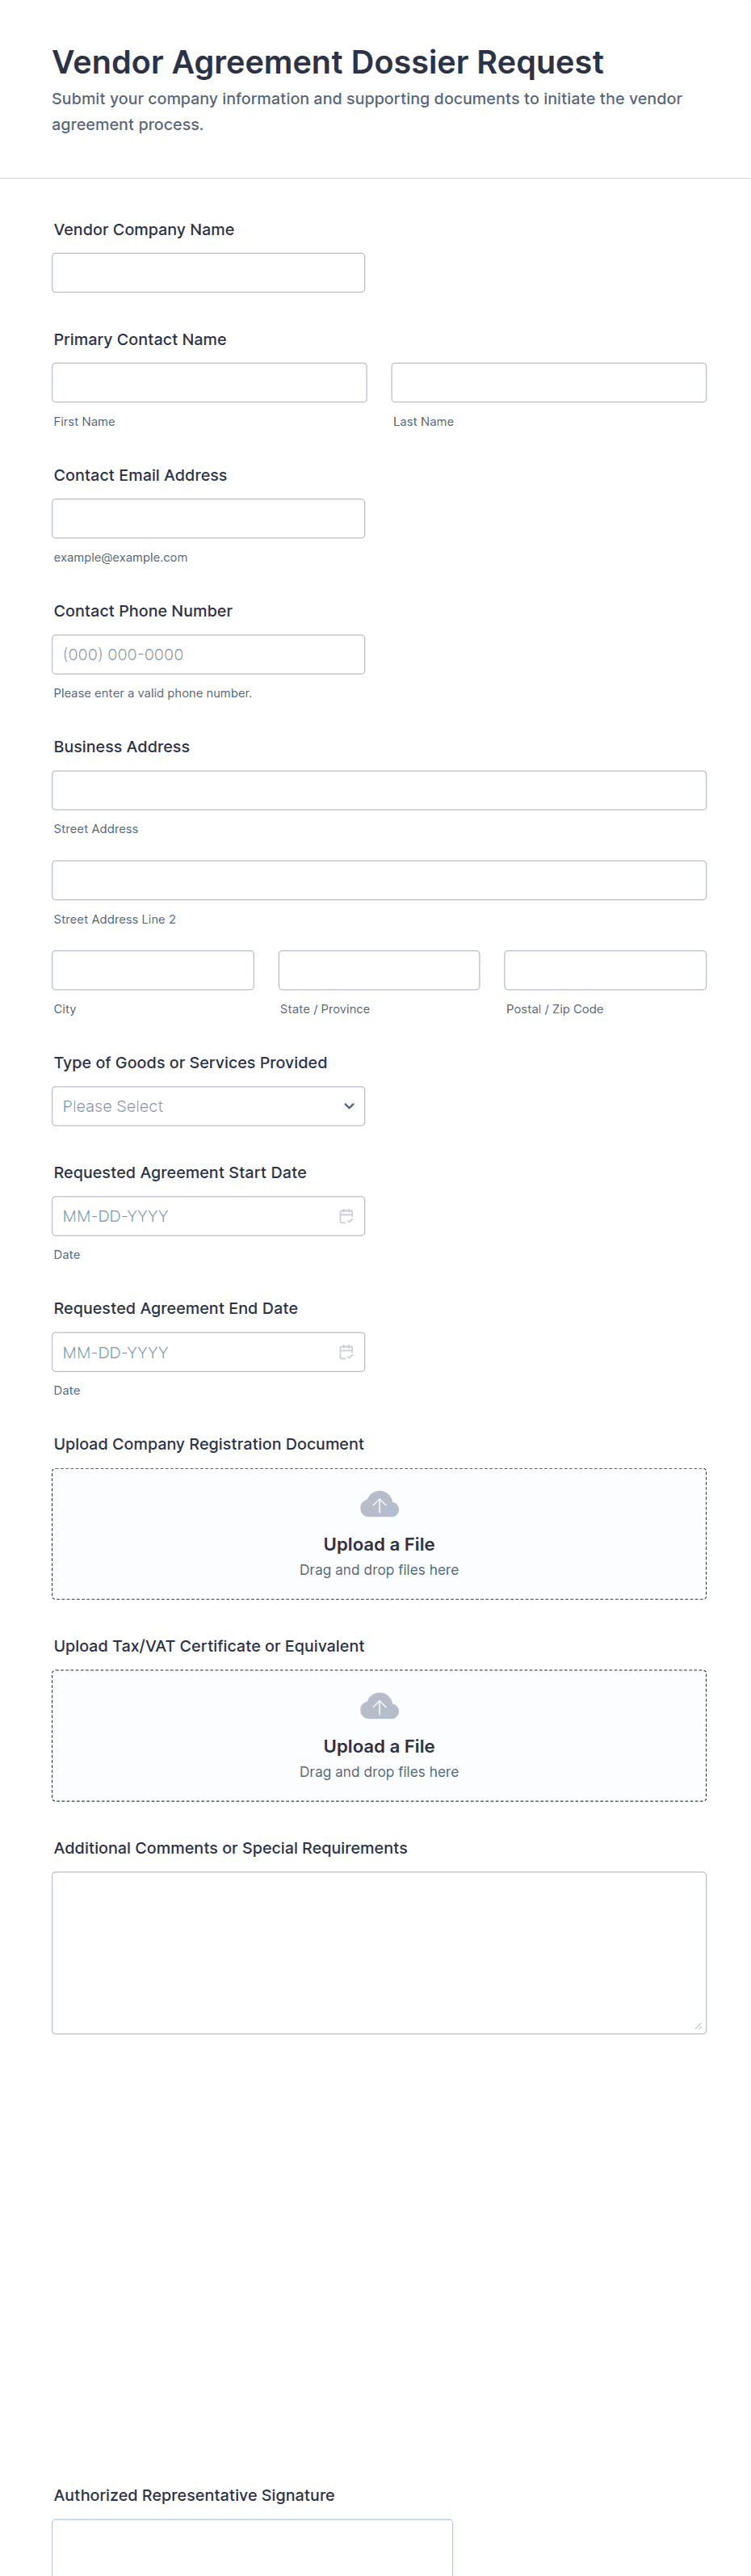Click the Street Address Line 2 field
Image resolution: width=751 pixels, height=2576 pixels.
(x=379, y=880)
